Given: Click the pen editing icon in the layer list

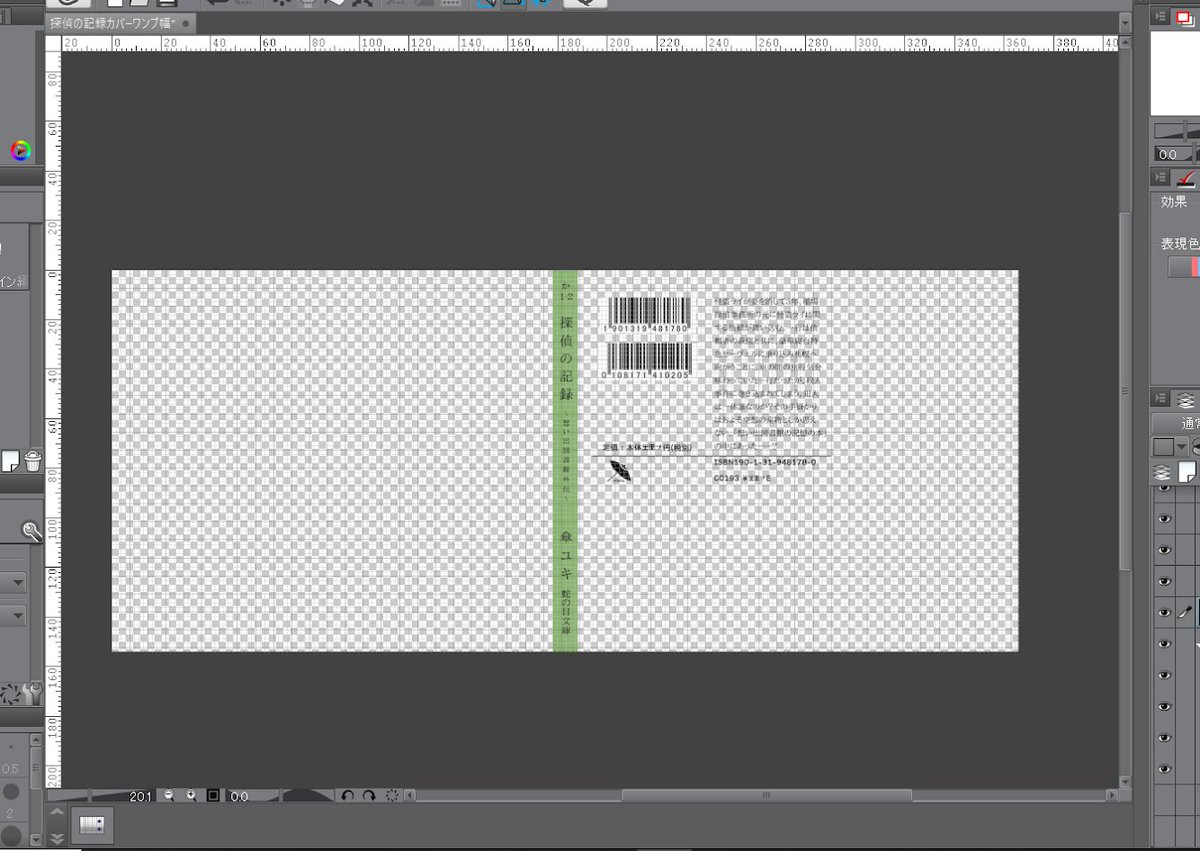Looking at the screenshot, I should coord(1184,612).
